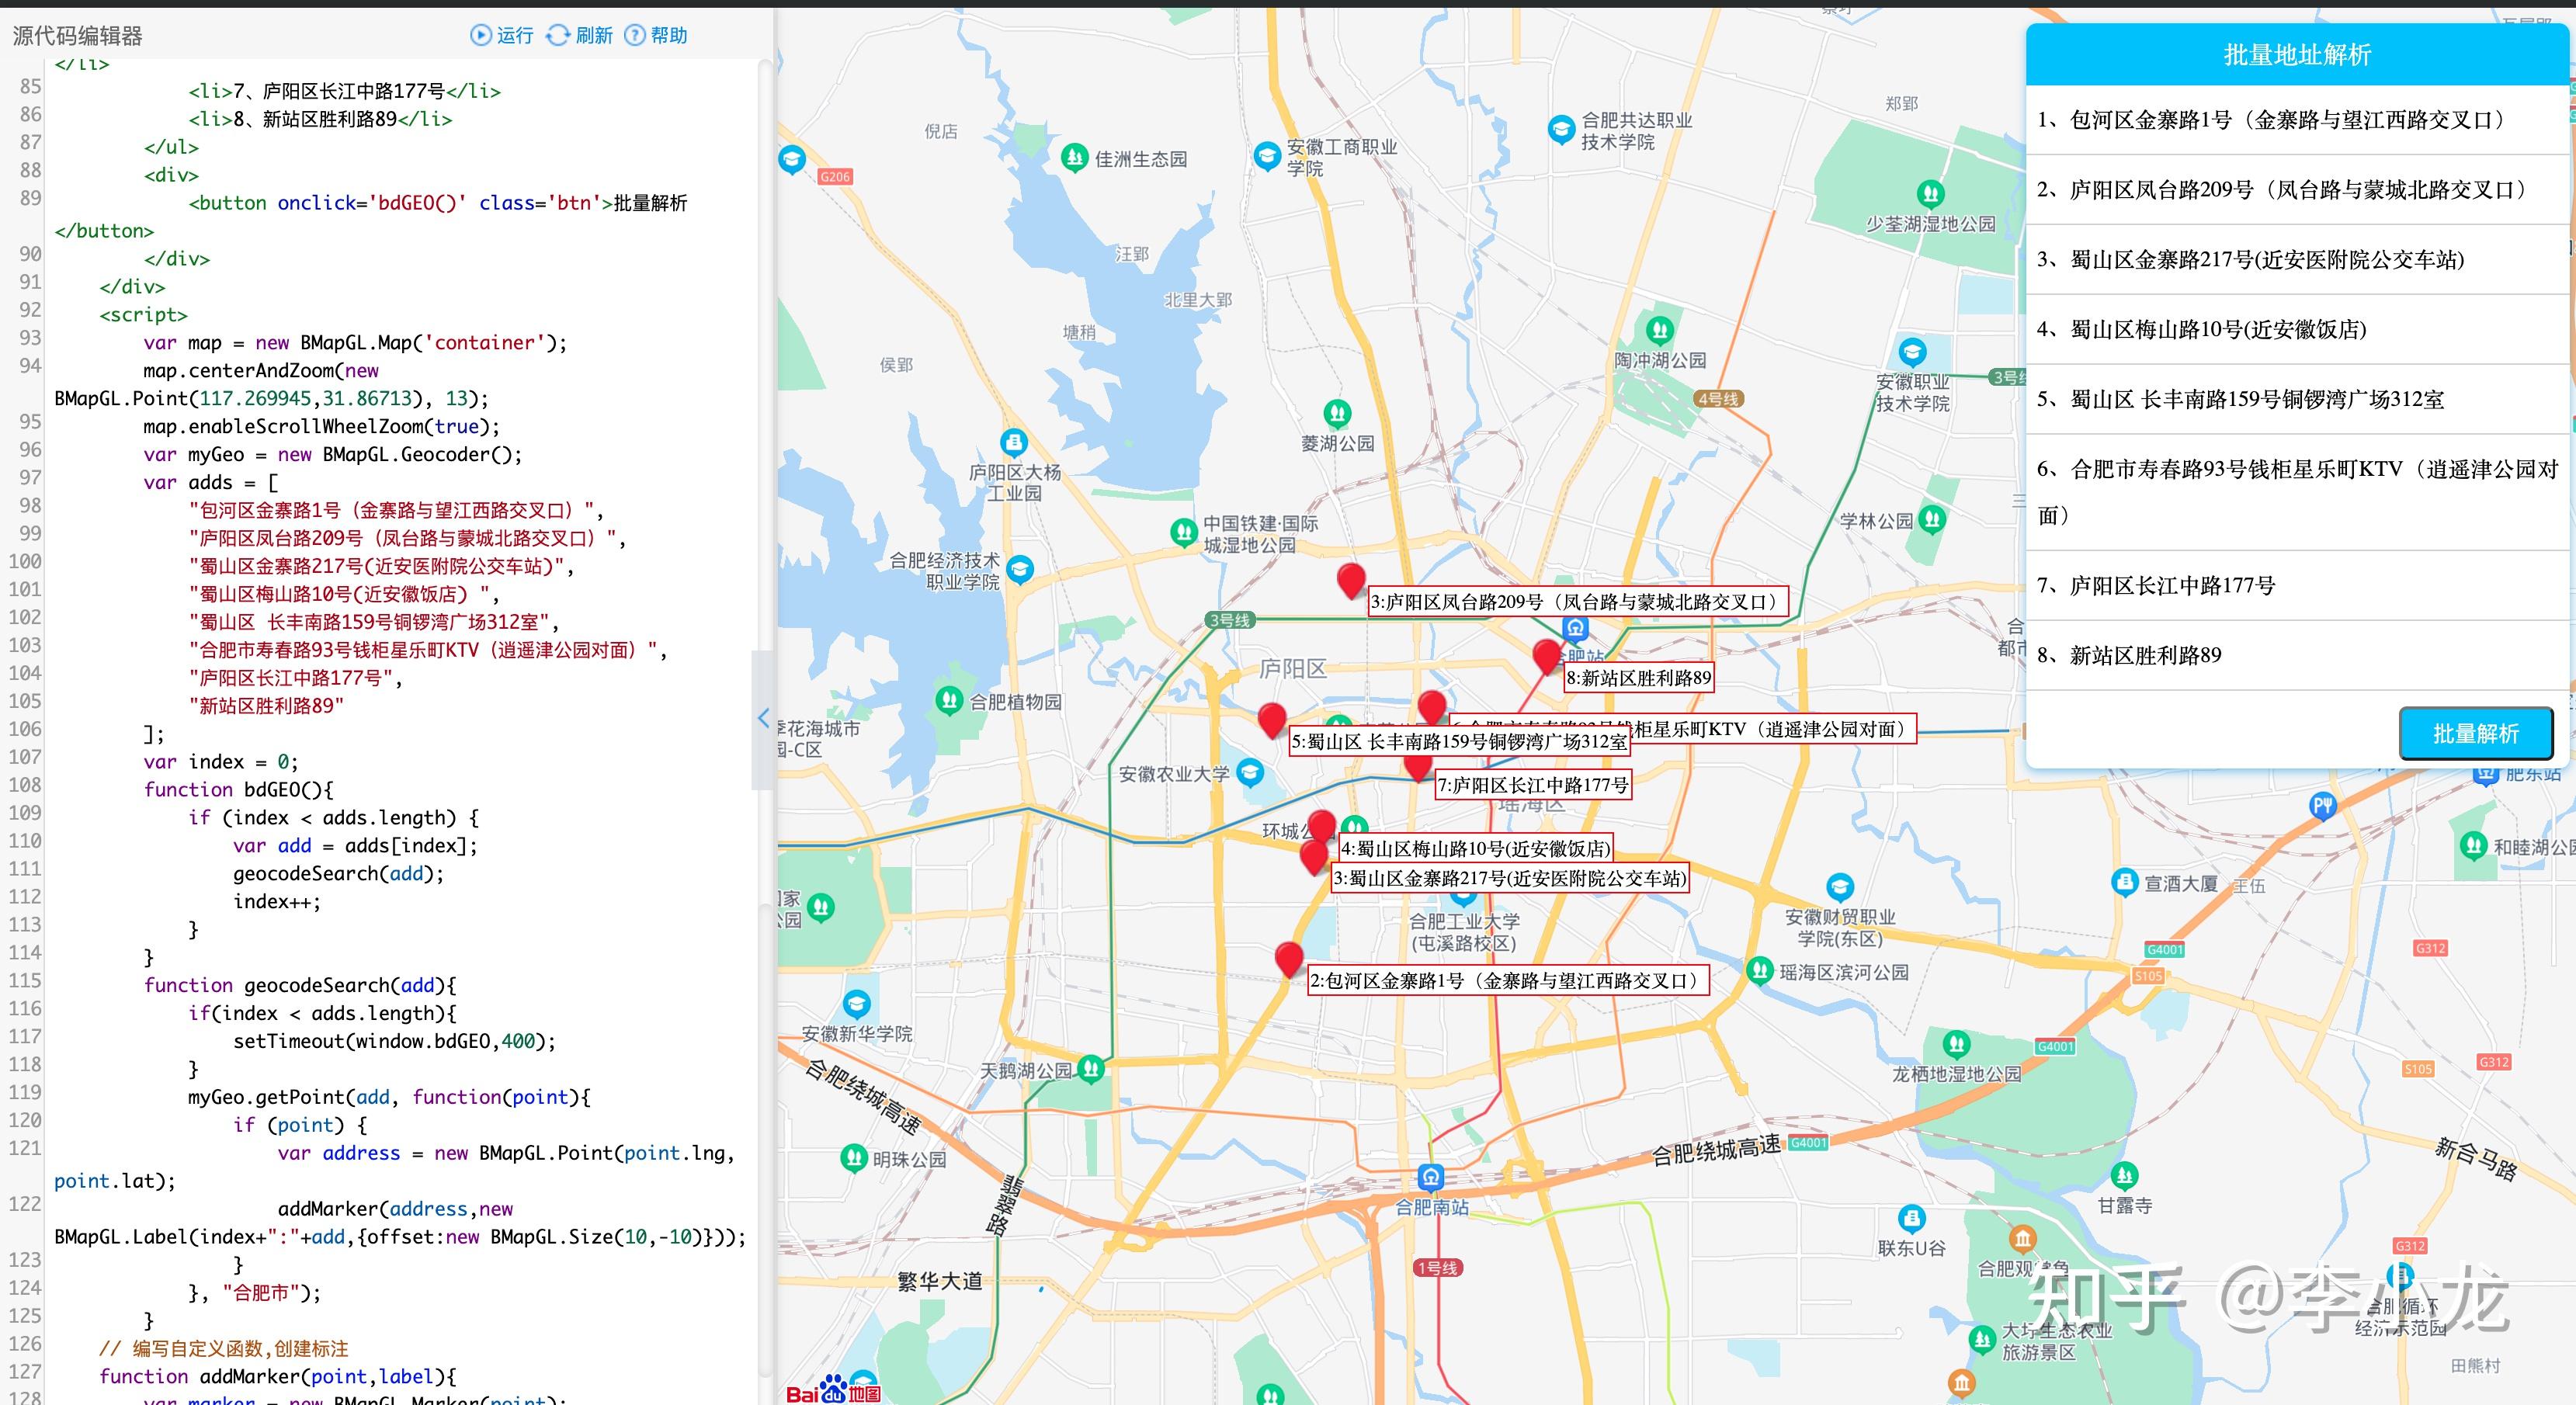Click red marker for 庐阳区长江中路177号
This screenshot has width=2576, height=1405.
coord(1417,767)
